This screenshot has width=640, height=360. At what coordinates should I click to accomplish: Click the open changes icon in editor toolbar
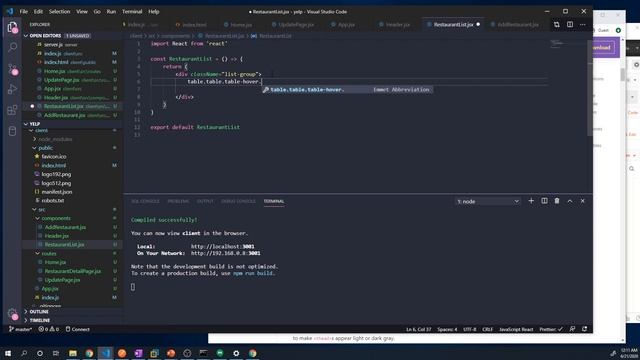(557, 24)
